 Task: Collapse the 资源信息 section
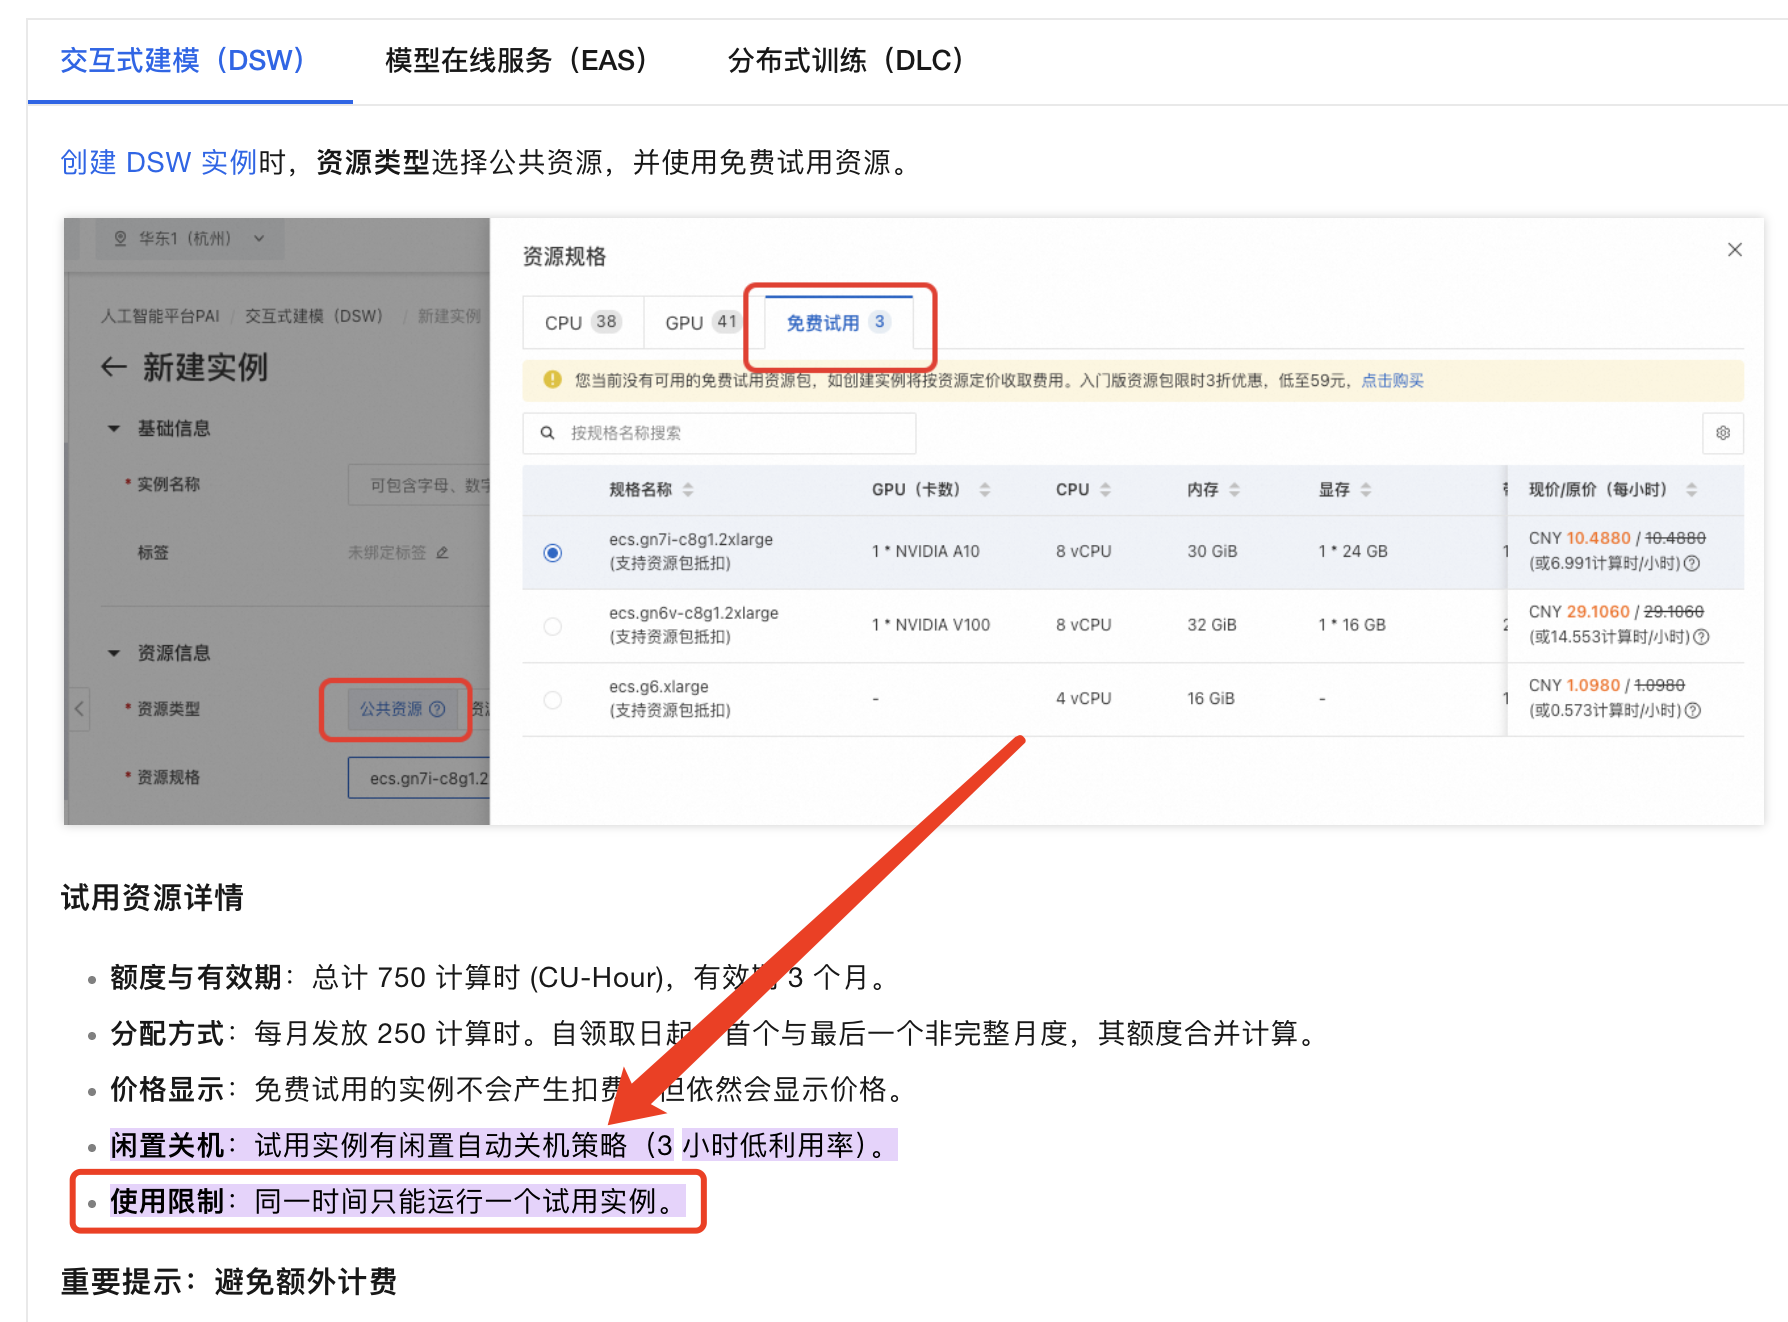[113, 653]
